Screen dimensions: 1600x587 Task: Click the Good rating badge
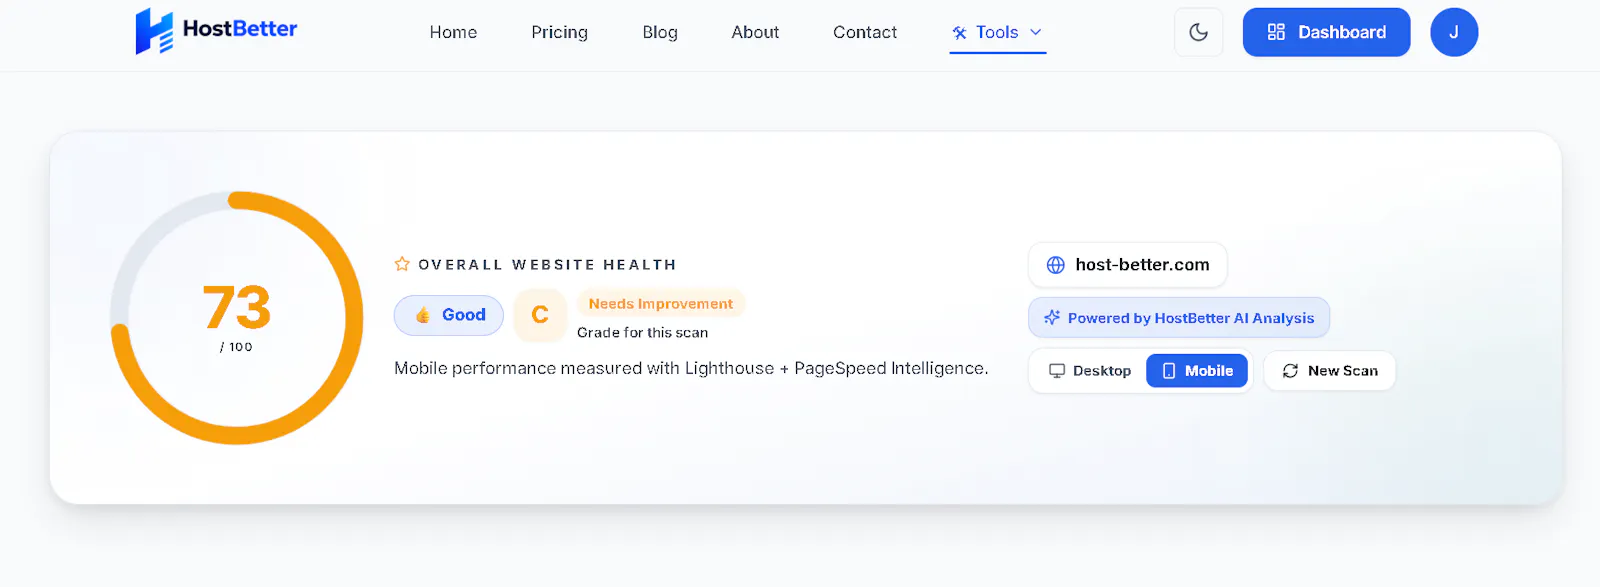coord(449,315)
